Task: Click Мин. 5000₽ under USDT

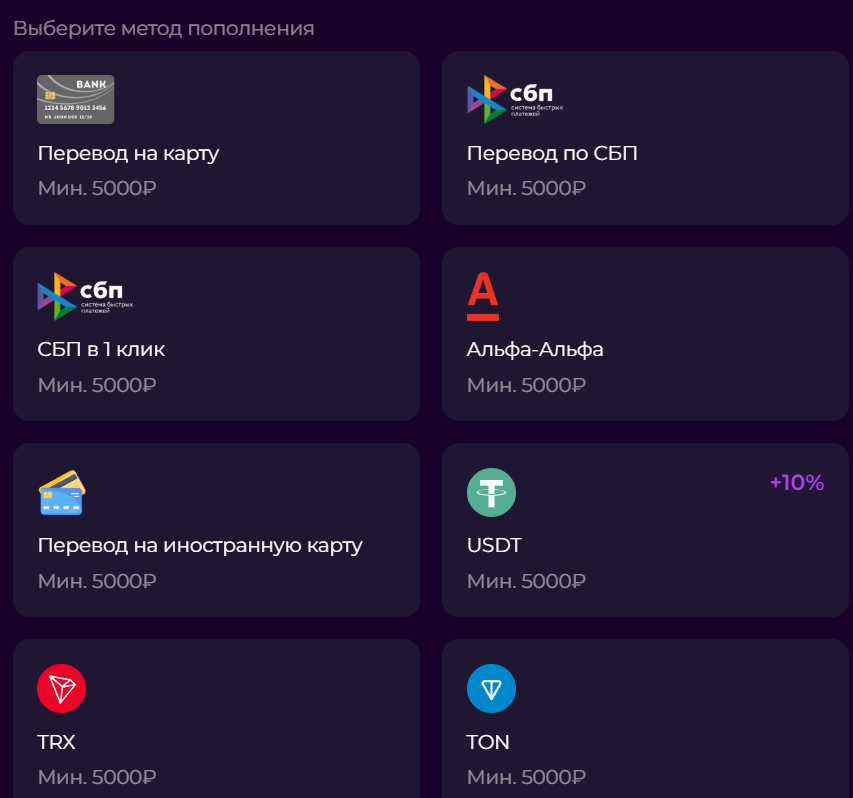Action: coord(526,580)
